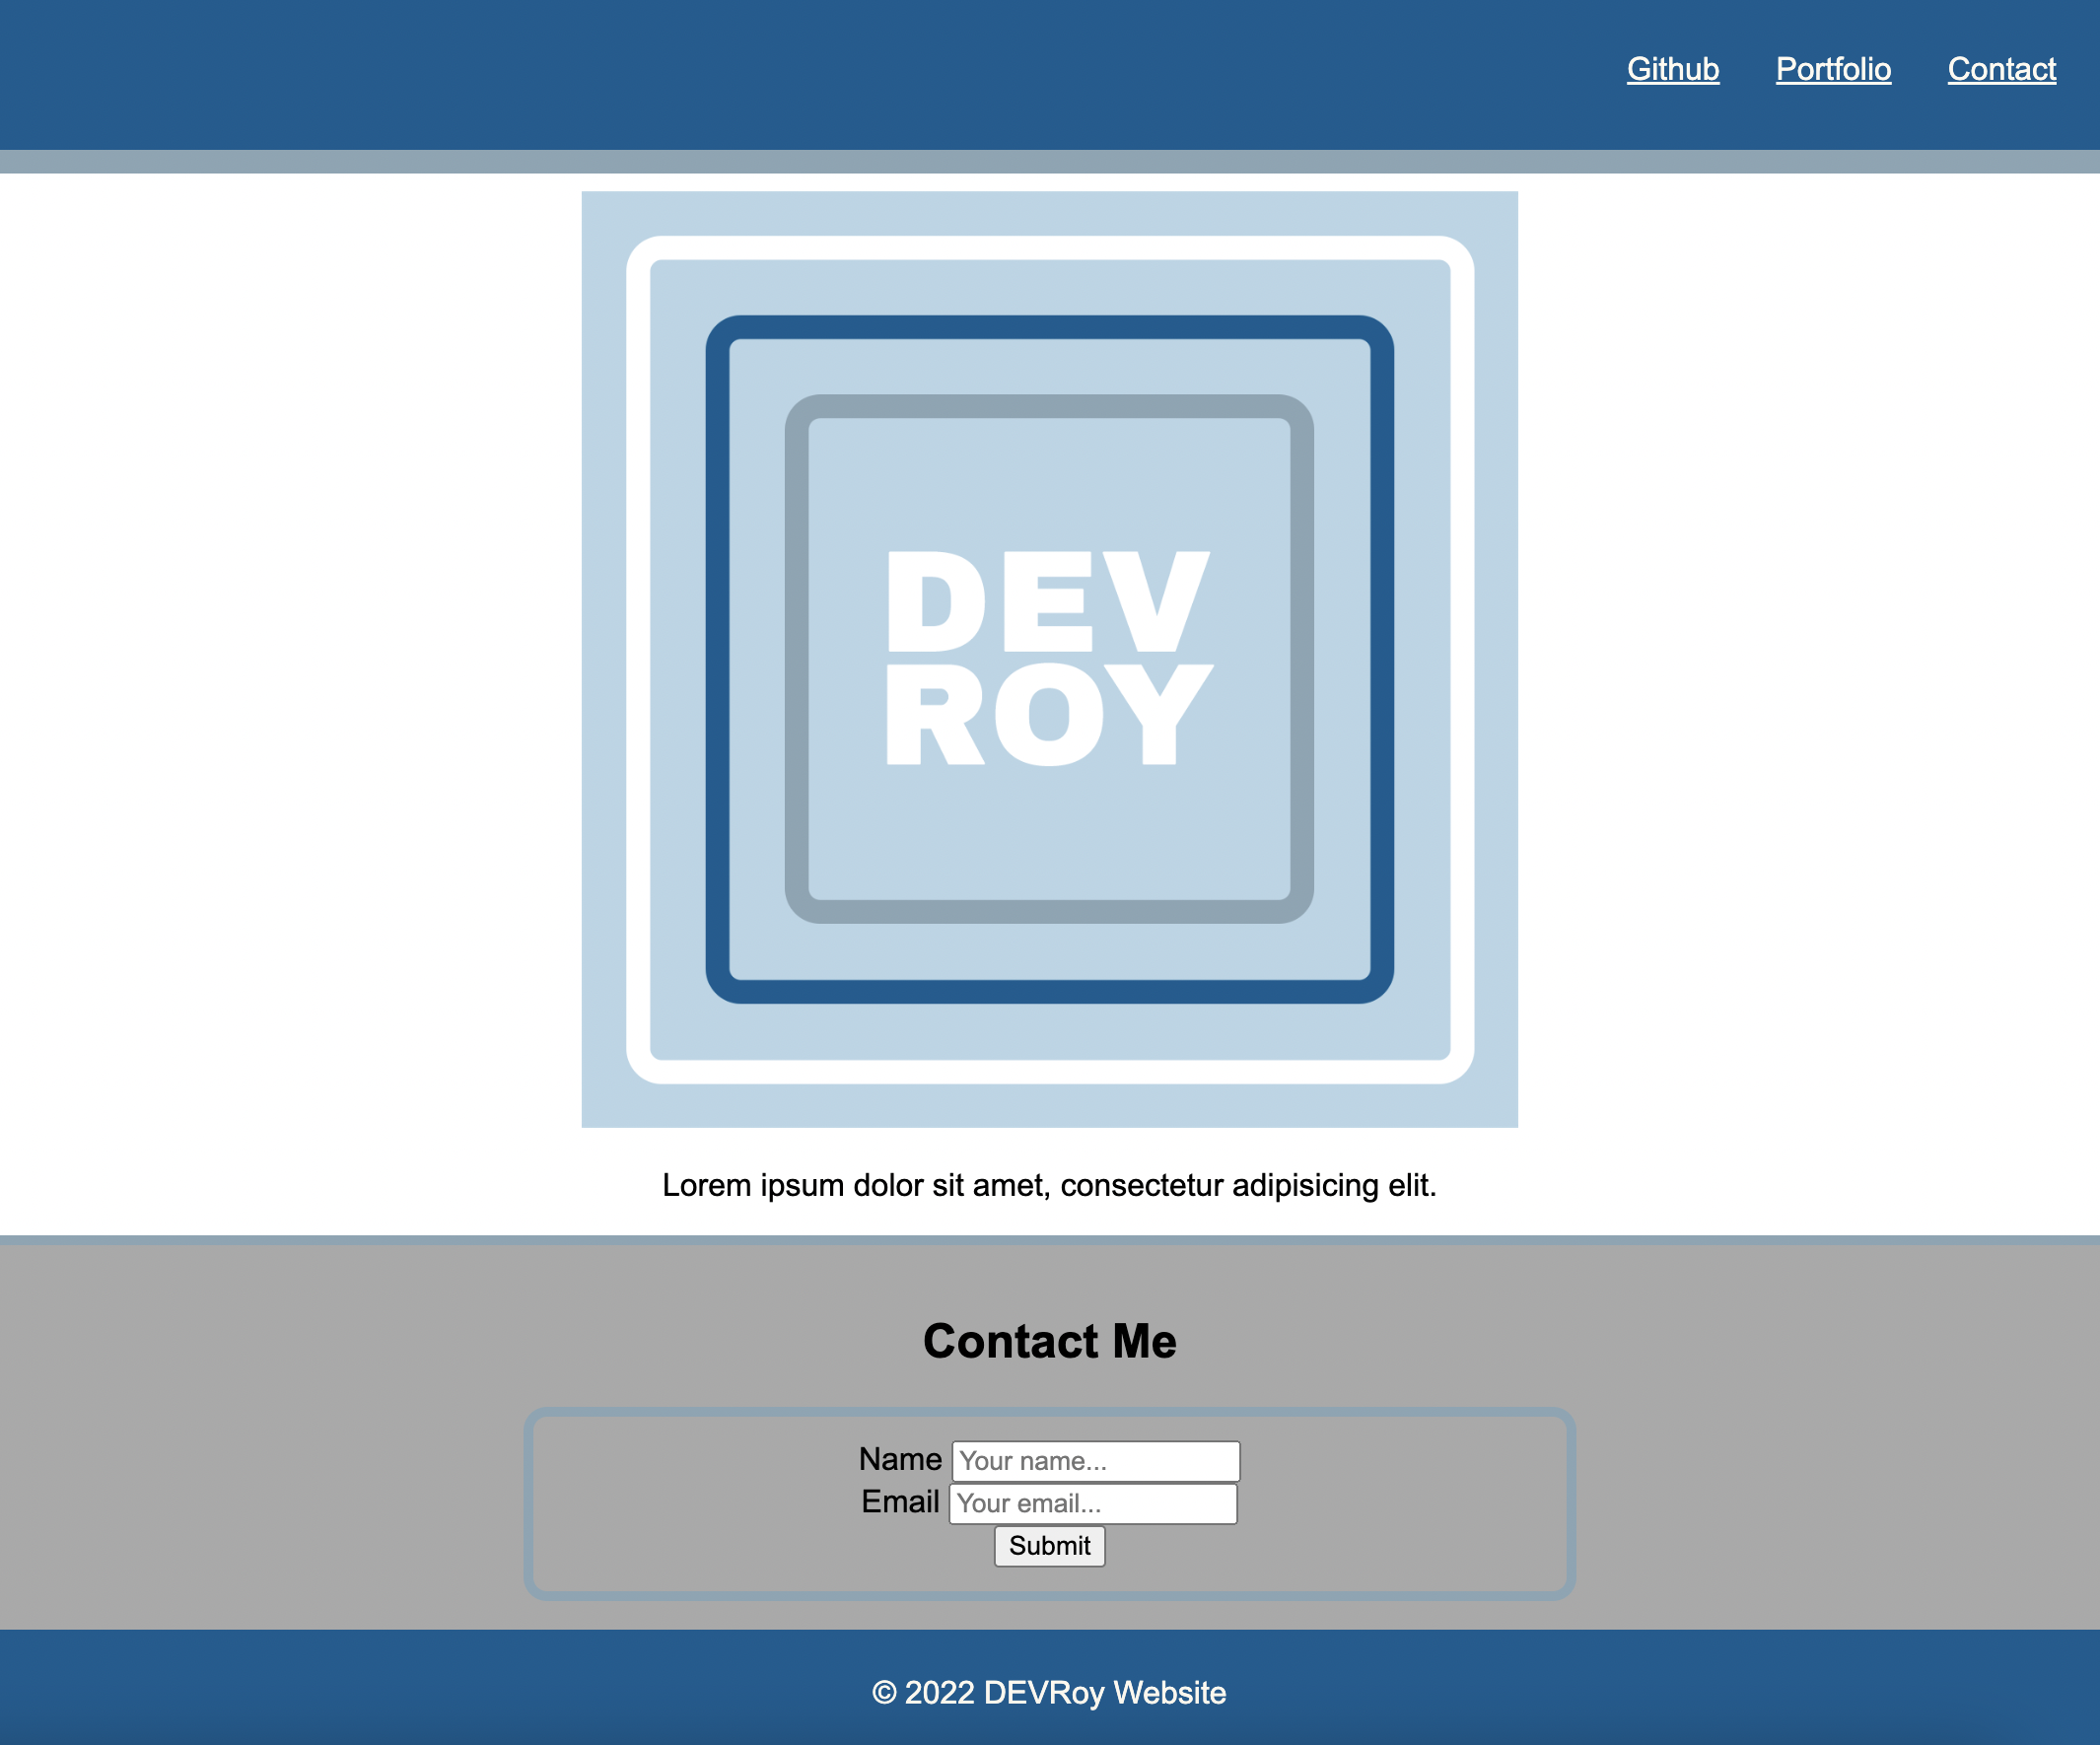Click the Email field label
Screen dimensions: 2100x1745
[900, 1501]
